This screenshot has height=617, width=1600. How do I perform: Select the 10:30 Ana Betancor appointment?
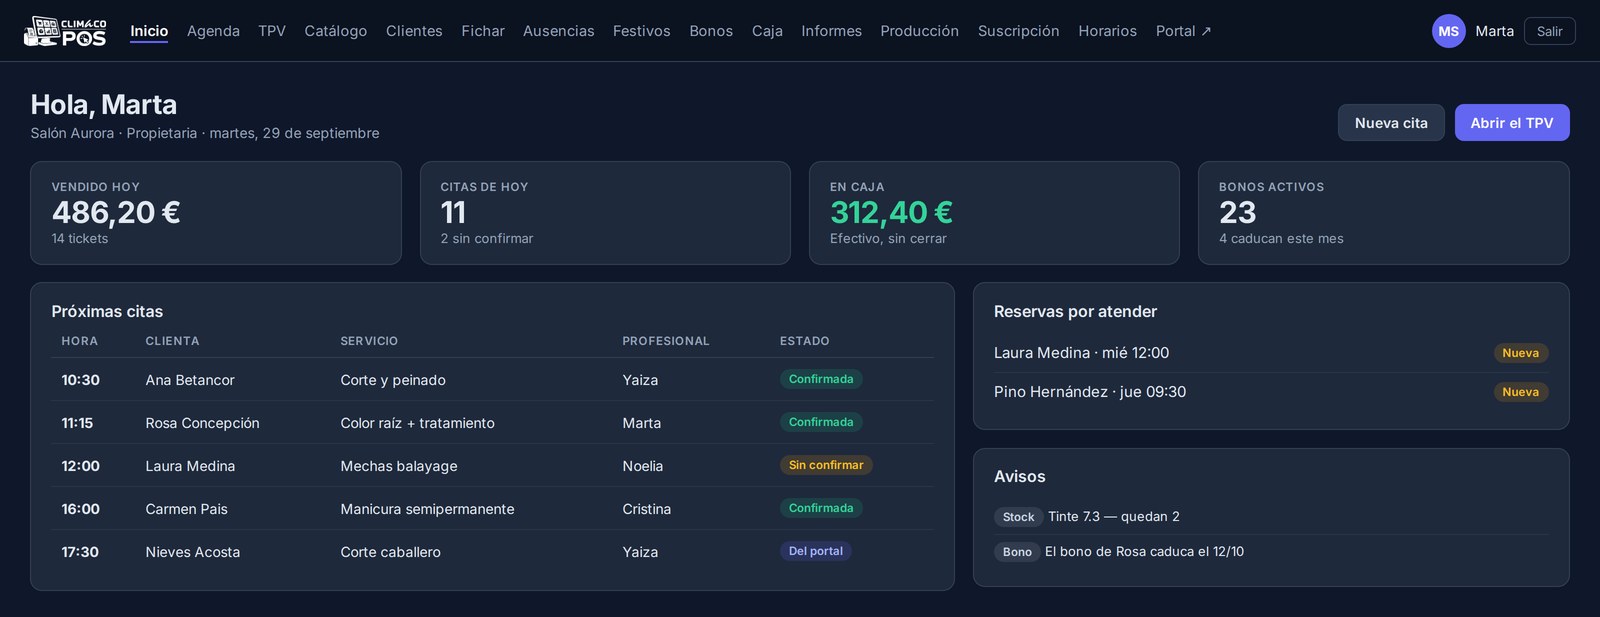click(x=492, y=380)
